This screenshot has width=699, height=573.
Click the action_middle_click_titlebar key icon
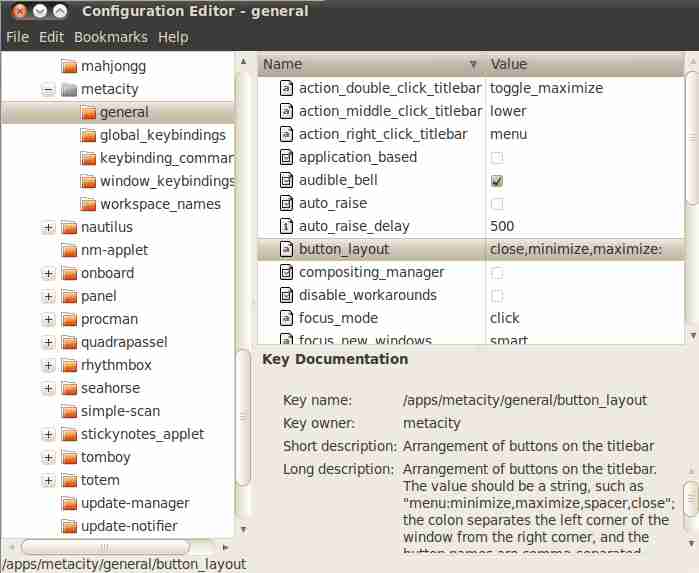tap(286, 111)
